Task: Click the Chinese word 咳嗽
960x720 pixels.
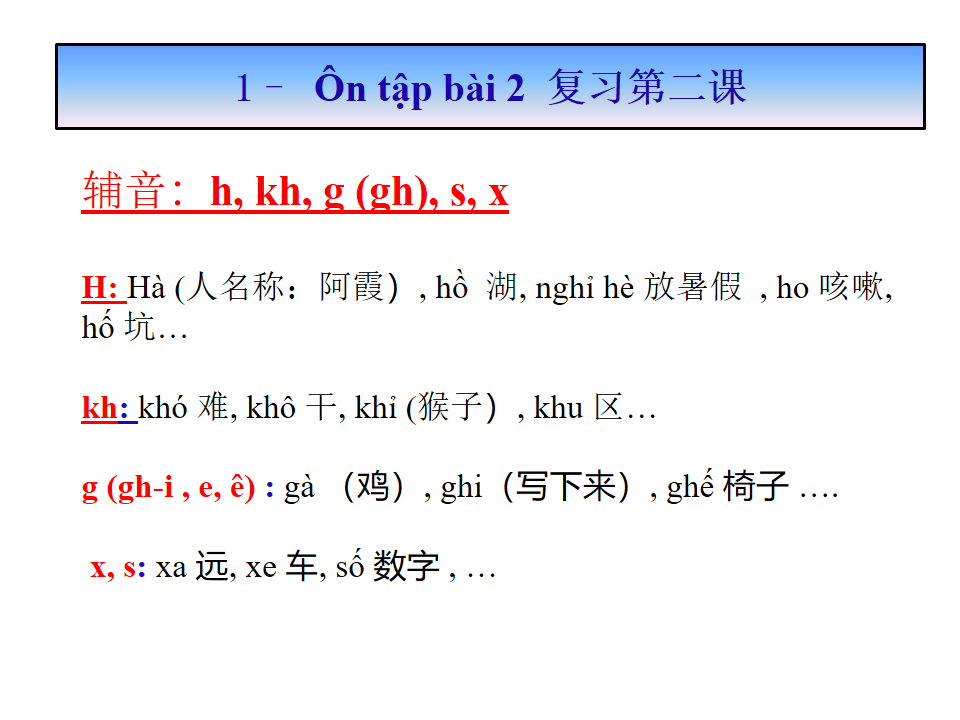Action: (853, 289)
